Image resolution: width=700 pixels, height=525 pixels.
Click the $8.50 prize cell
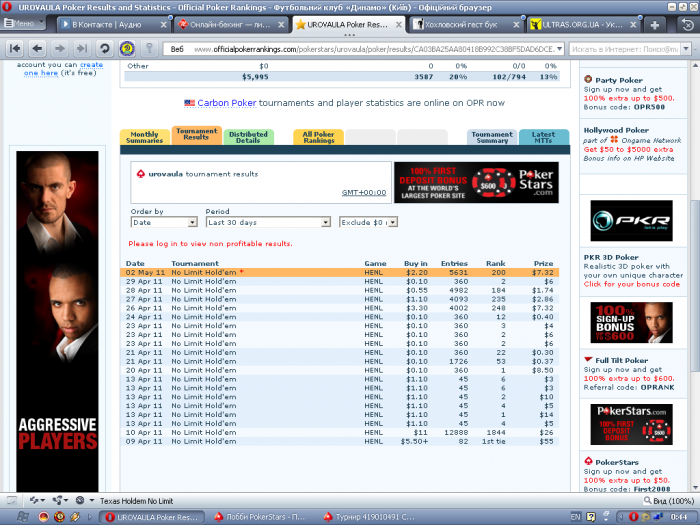click(542, 371)
